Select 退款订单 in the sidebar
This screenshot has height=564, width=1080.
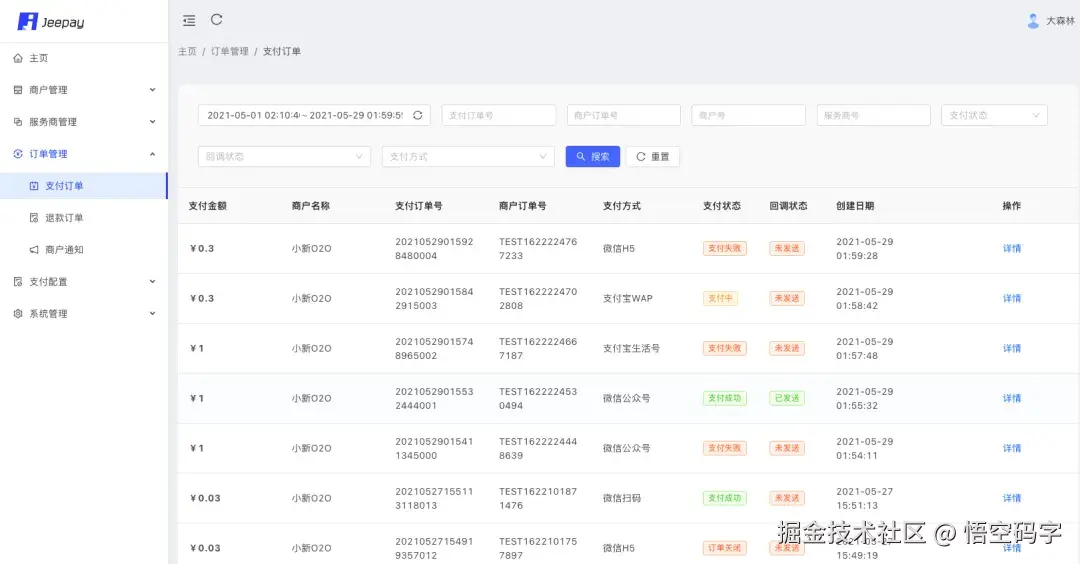click(x=84, y=218)
